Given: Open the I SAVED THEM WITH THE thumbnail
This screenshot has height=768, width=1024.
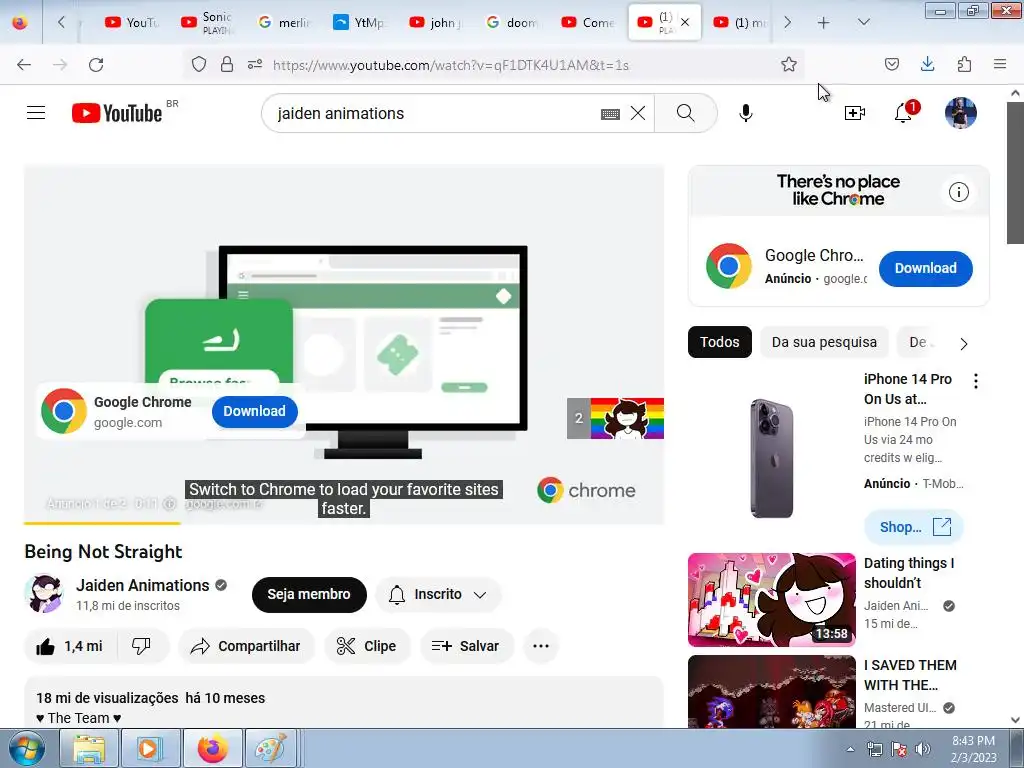Looking at the screenshot, I should (x=771, y=692).
